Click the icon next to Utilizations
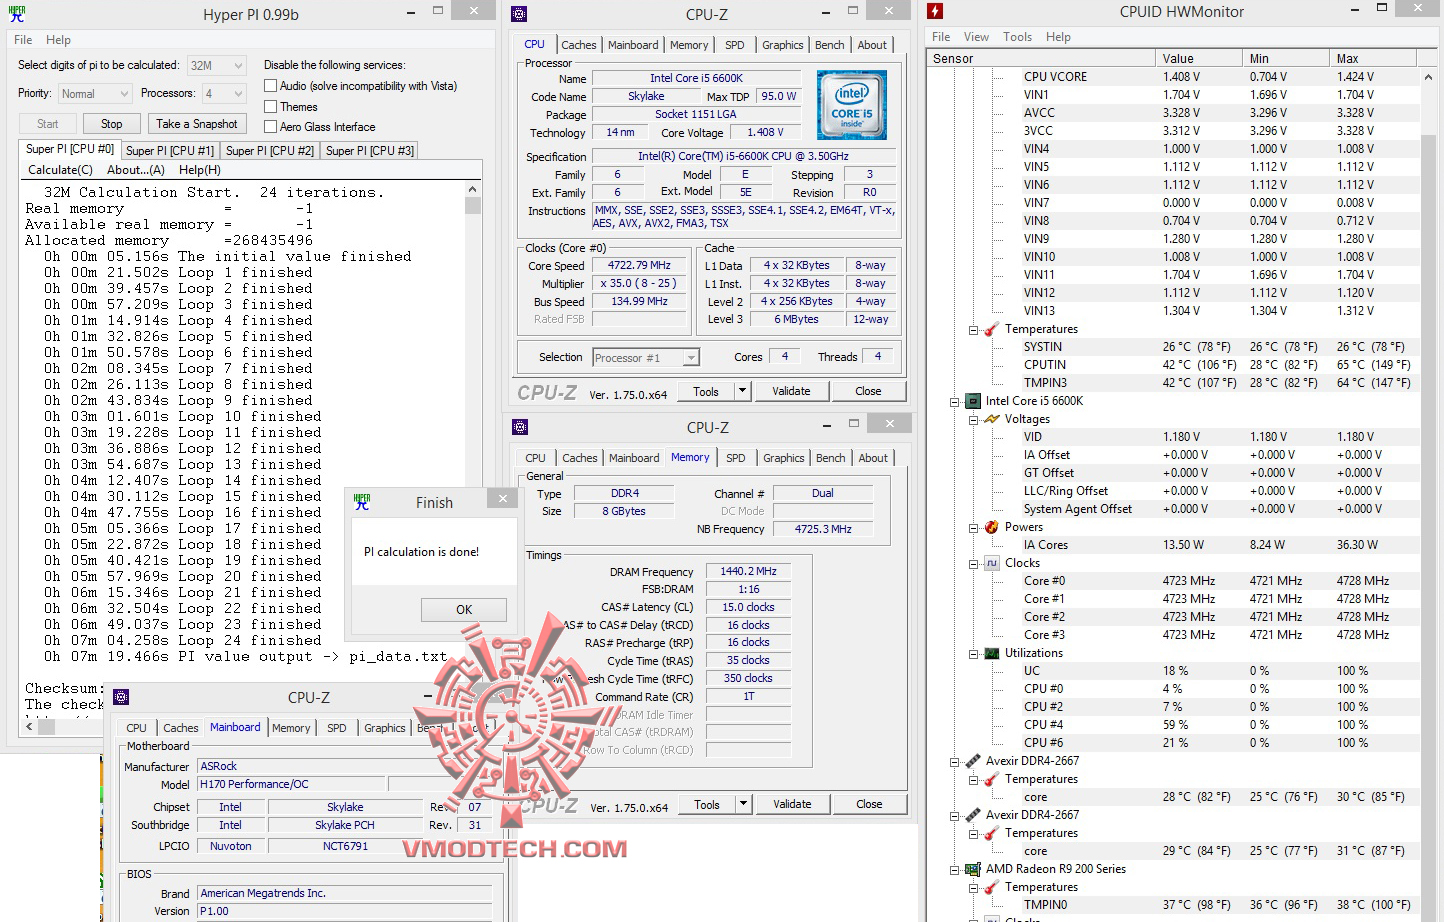 tap(992, 653)
